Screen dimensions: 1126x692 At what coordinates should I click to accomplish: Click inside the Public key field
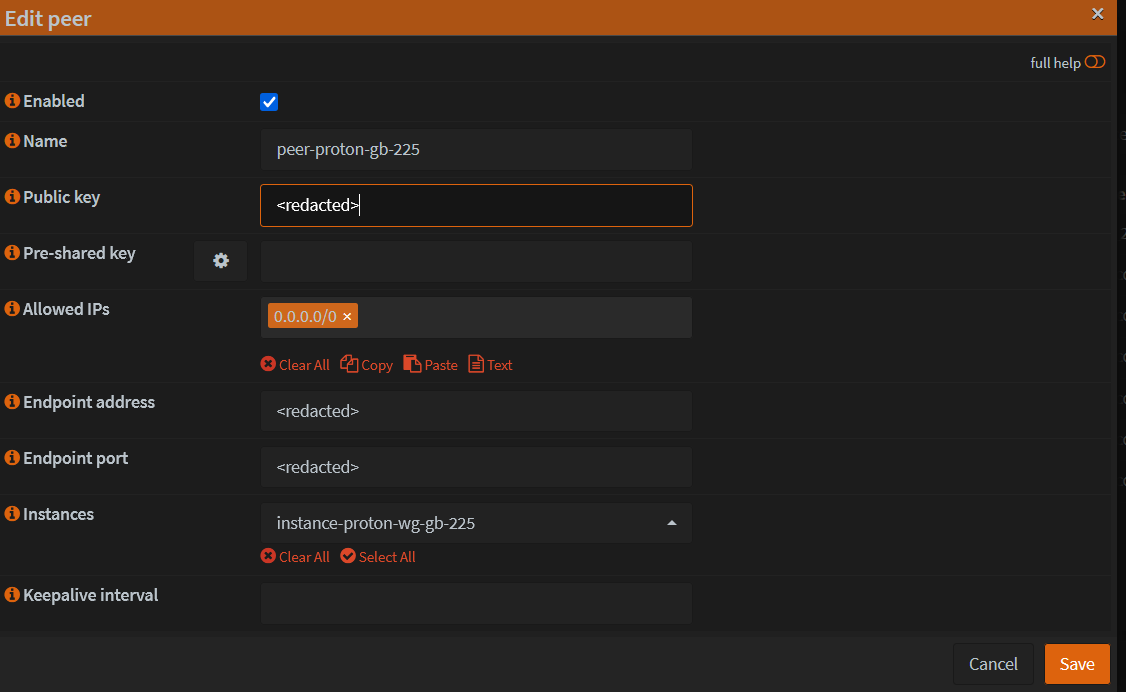[x=475, y=205]
